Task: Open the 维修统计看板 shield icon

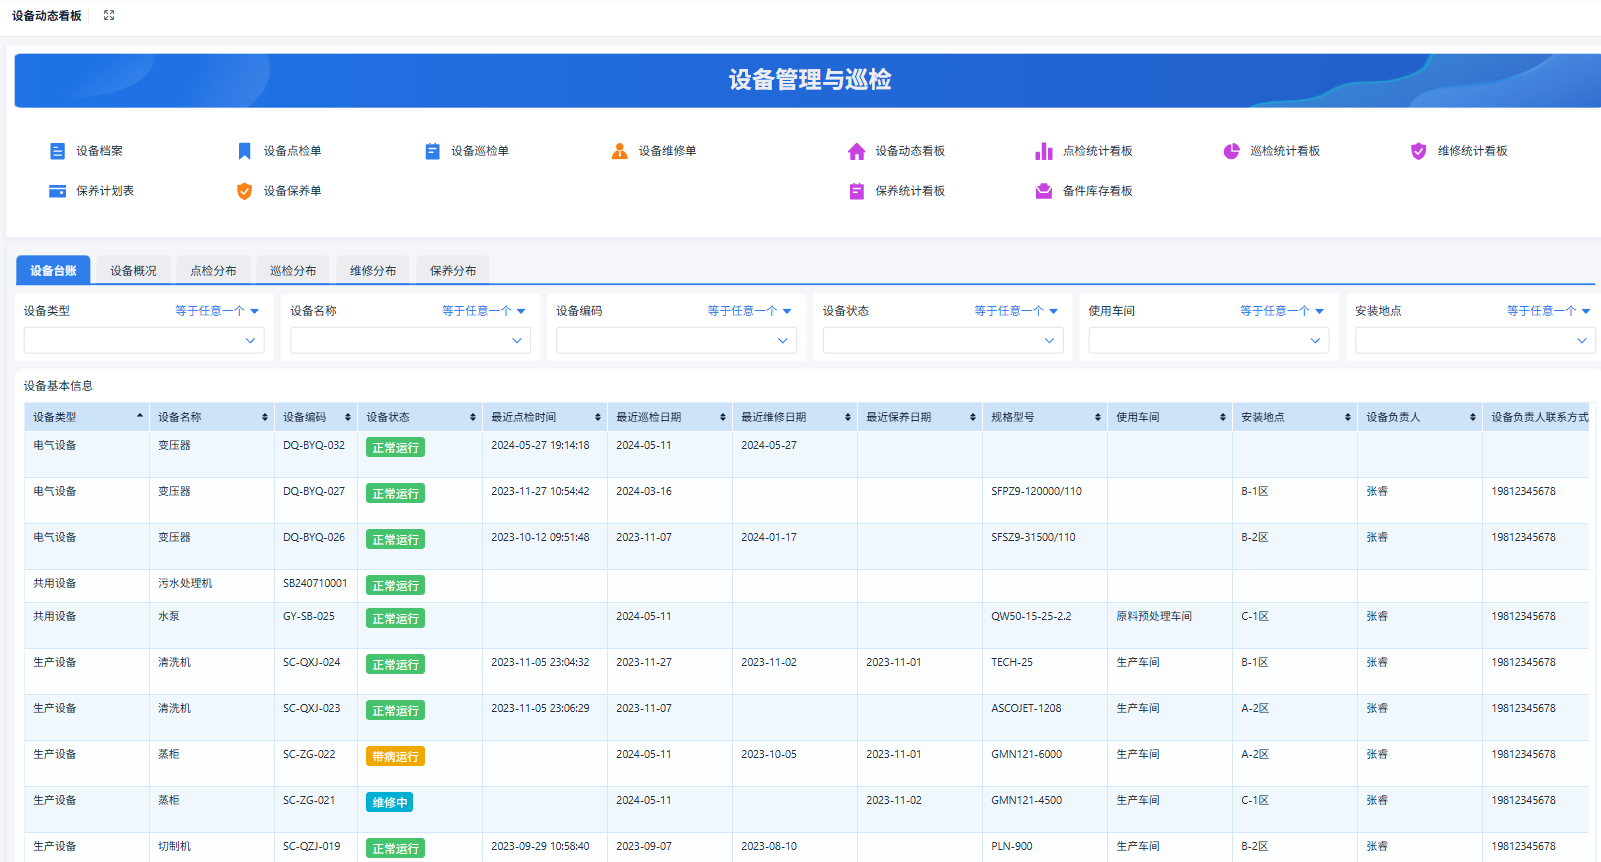Action: 1419,151
